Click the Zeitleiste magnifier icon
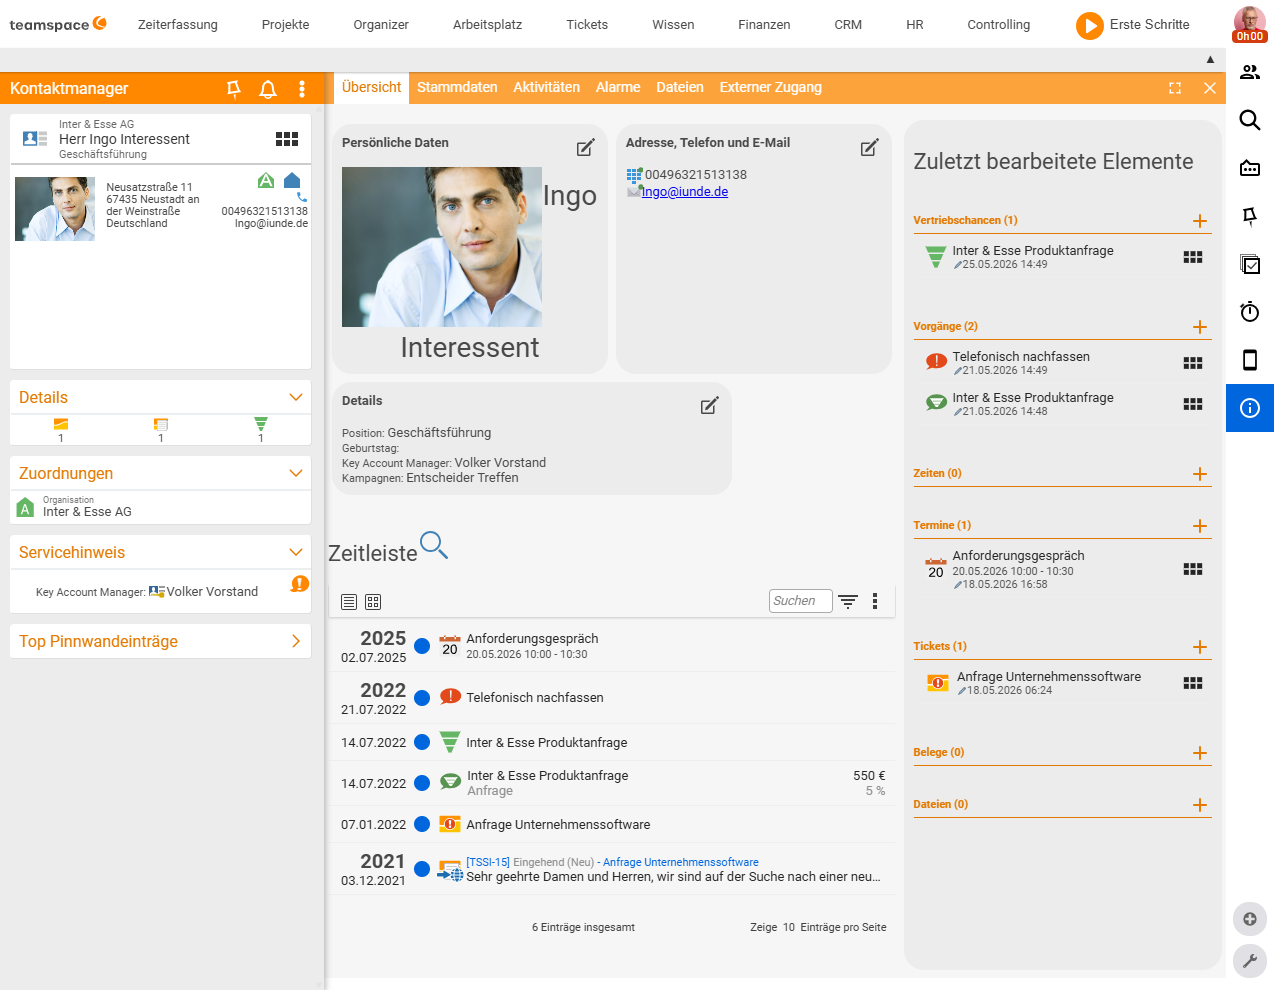 [434, 545]
